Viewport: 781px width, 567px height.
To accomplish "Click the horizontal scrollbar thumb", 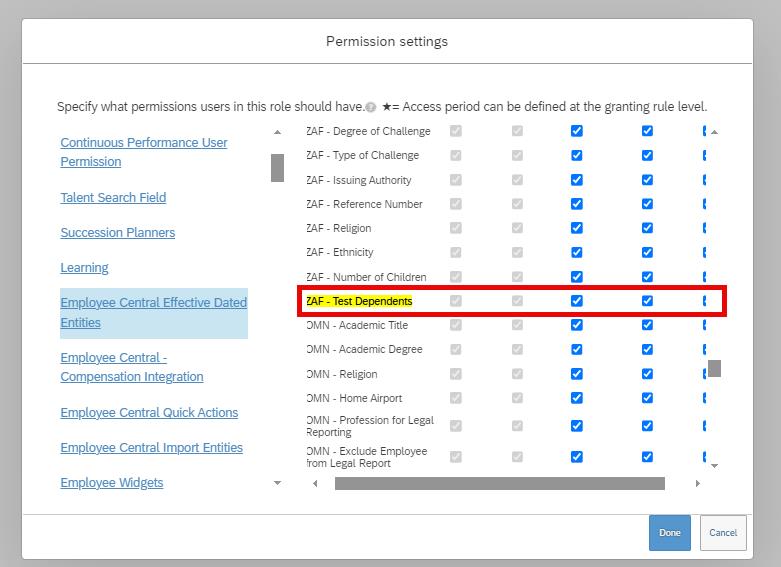I will pyautogui.click(x=500, y=483).
